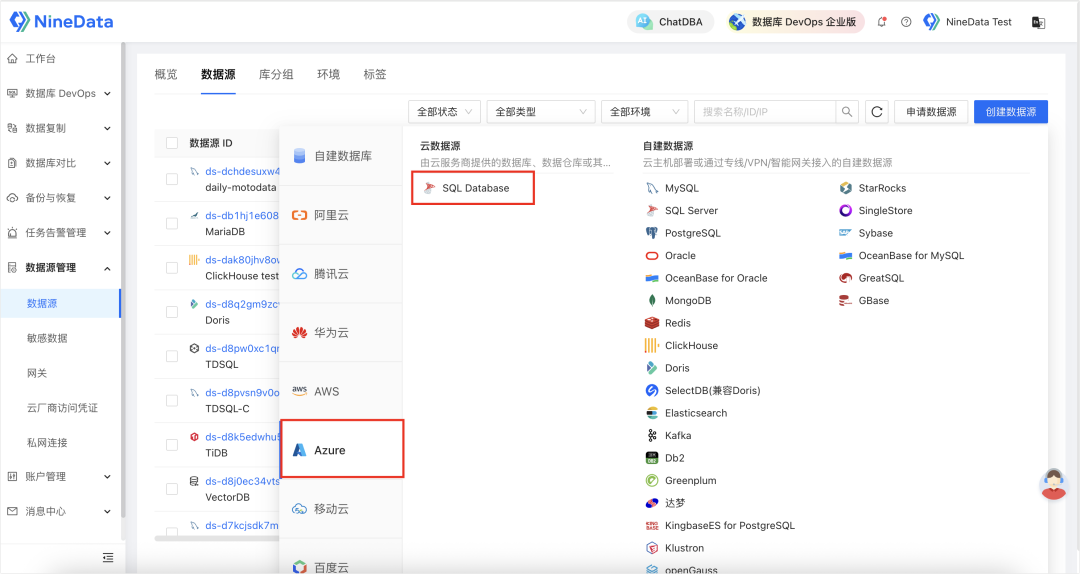The height and width of the screenshot is (574, 1080).
Task: Select 自建数据库 category
Action: [342, 156]
